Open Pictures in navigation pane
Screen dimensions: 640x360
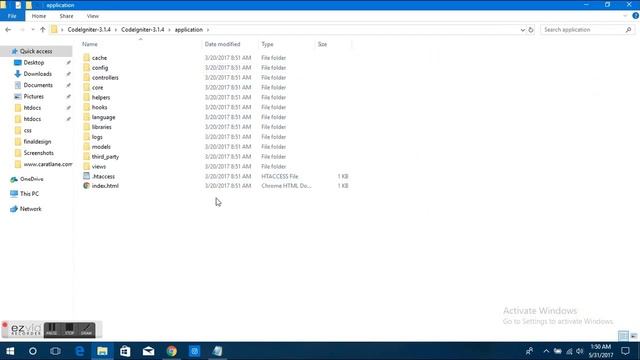pyautogui.click(x=33, y=97)
